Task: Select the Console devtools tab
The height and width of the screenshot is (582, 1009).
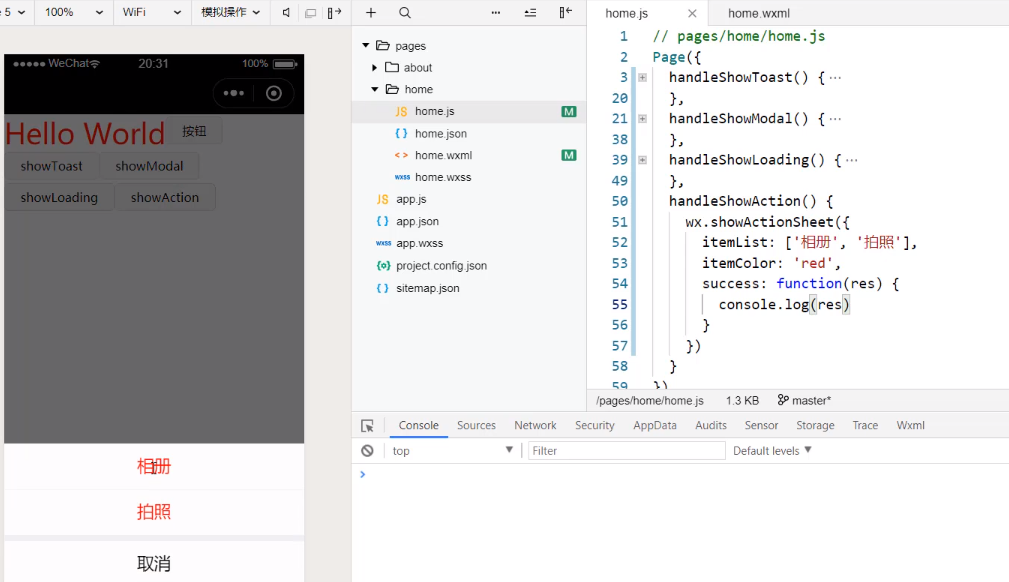Action: (x=418, y=426)
